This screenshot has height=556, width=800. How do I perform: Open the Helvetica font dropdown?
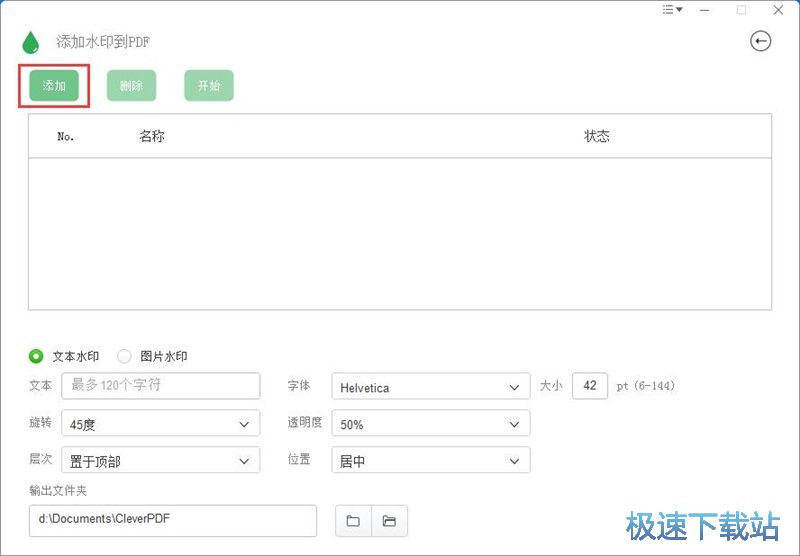point(431,387)
